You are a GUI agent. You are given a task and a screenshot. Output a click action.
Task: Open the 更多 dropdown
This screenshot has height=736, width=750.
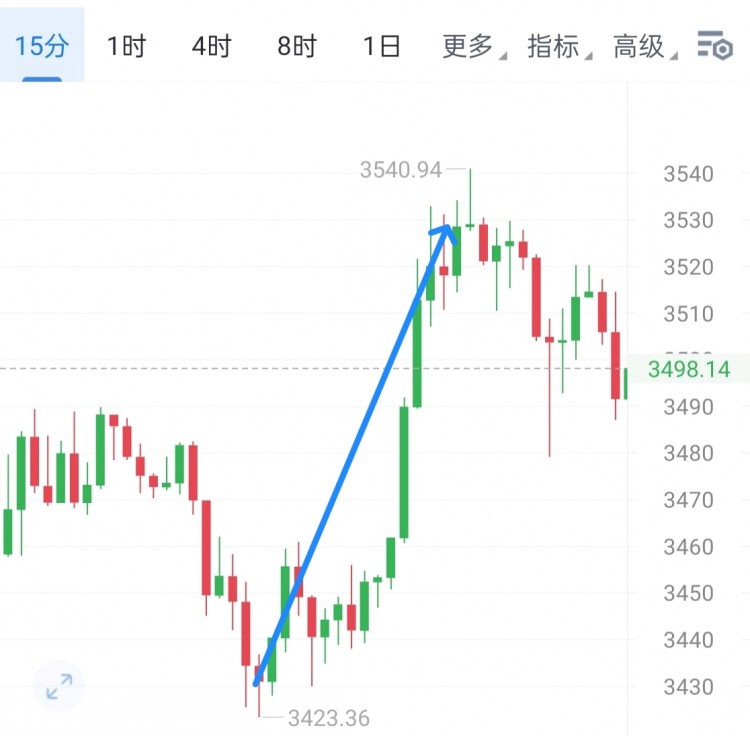(x=471, y=46)
